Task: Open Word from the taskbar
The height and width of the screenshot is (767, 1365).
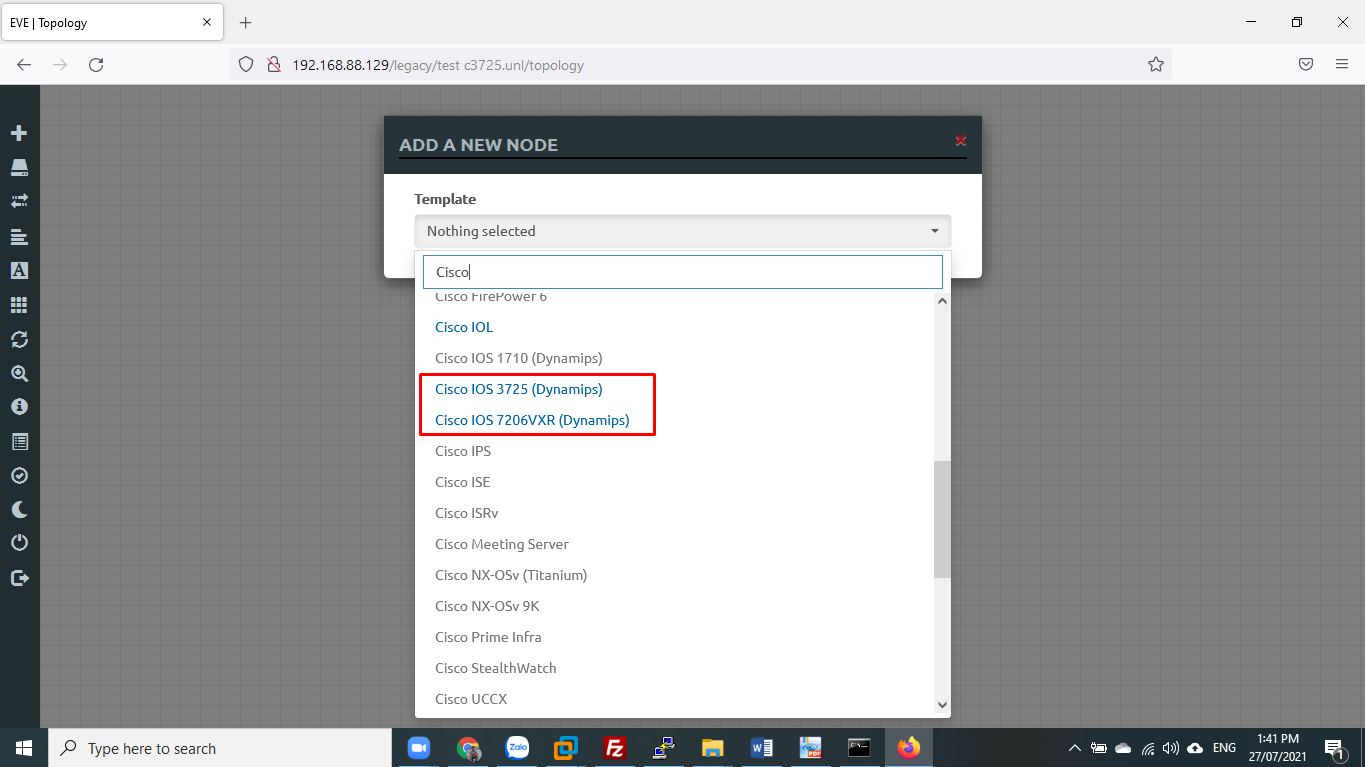Action: coord(761,748)
